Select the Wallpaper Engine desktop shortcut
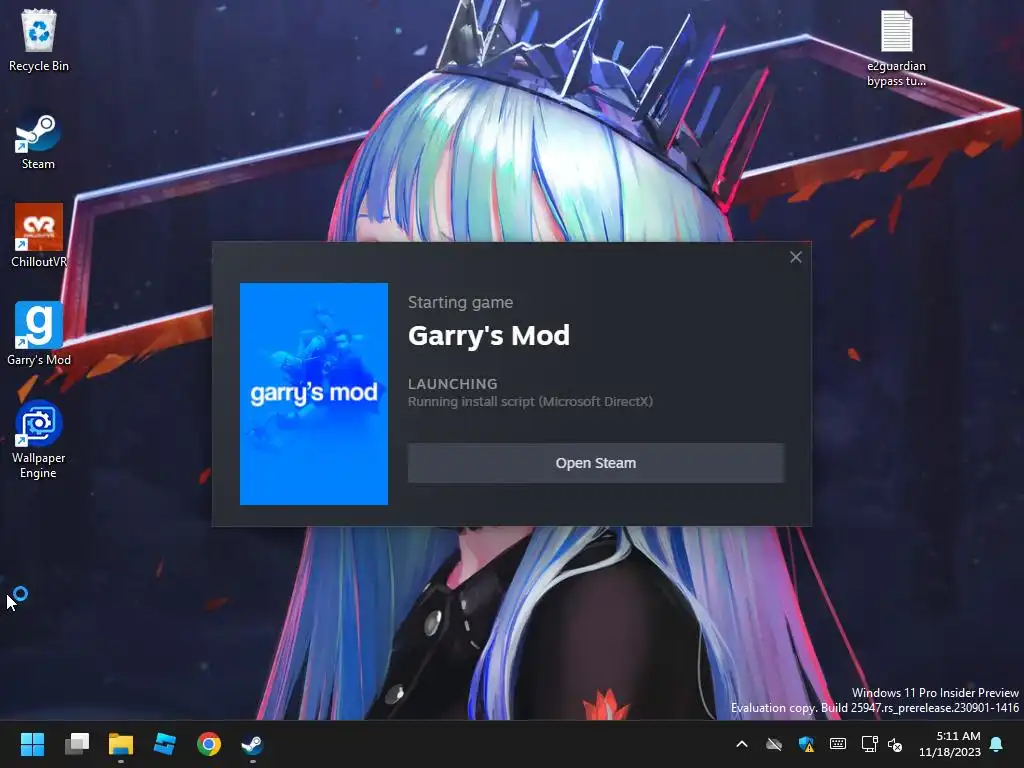The width and height of the screenshot is (1024, 768). tap(39, 440)
